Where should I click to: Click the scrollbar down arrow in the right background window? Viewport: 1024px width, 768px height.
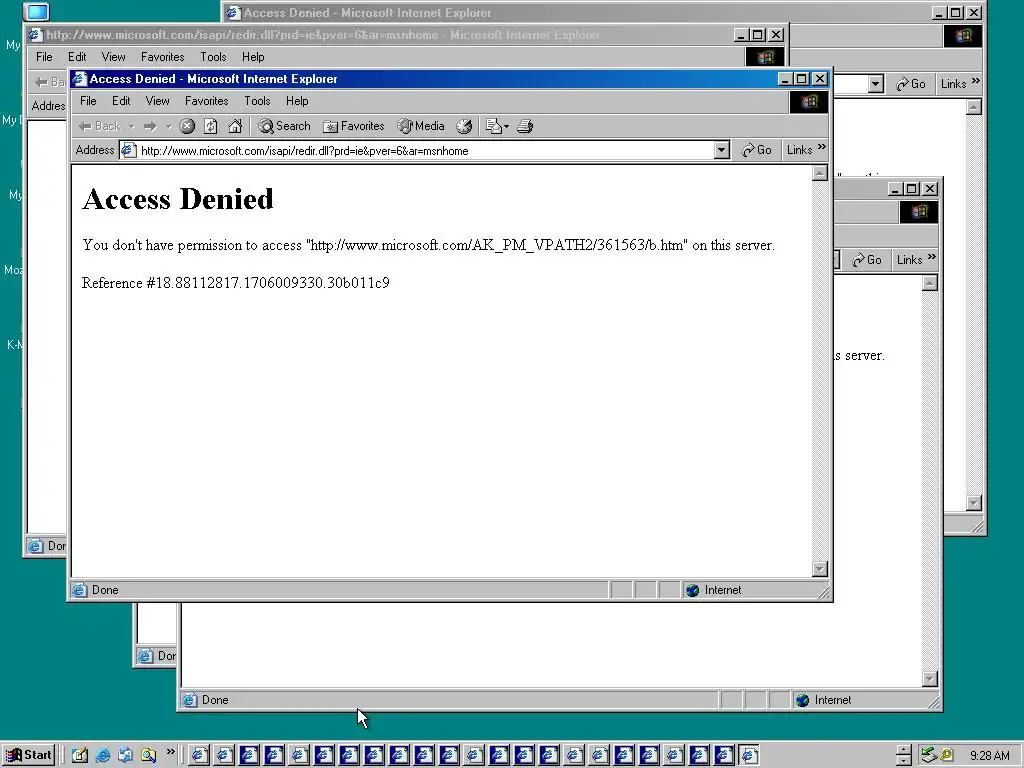[x=930, y=679]
